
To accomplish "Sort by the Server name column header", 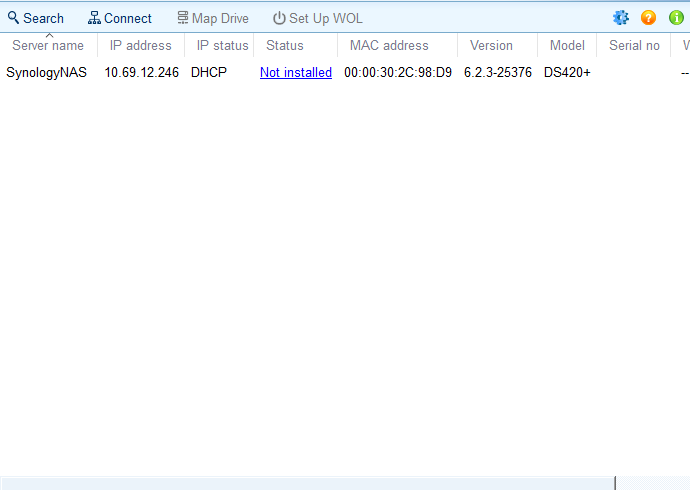I will [48, 45].
